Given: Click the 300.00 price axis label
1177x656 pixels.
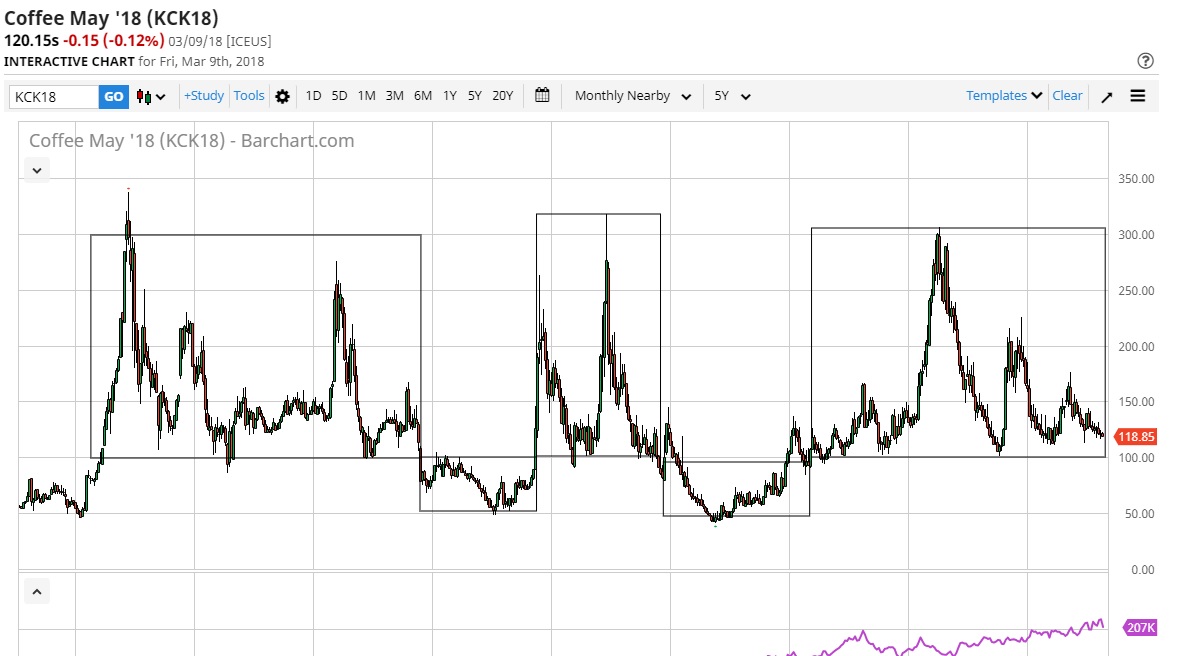Looking at the screenshot, I should click(x=1136, y=235).
